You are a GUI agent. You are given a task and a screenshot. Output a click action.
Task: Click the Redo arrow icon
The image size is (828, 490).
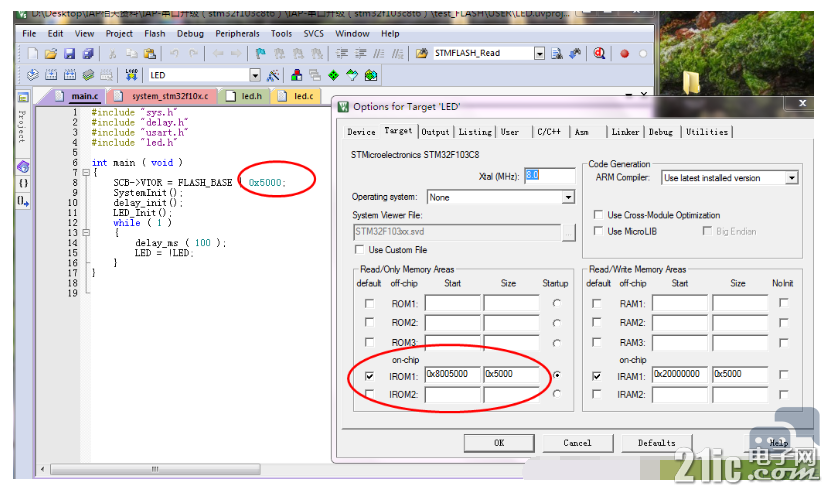coord(193,53)
